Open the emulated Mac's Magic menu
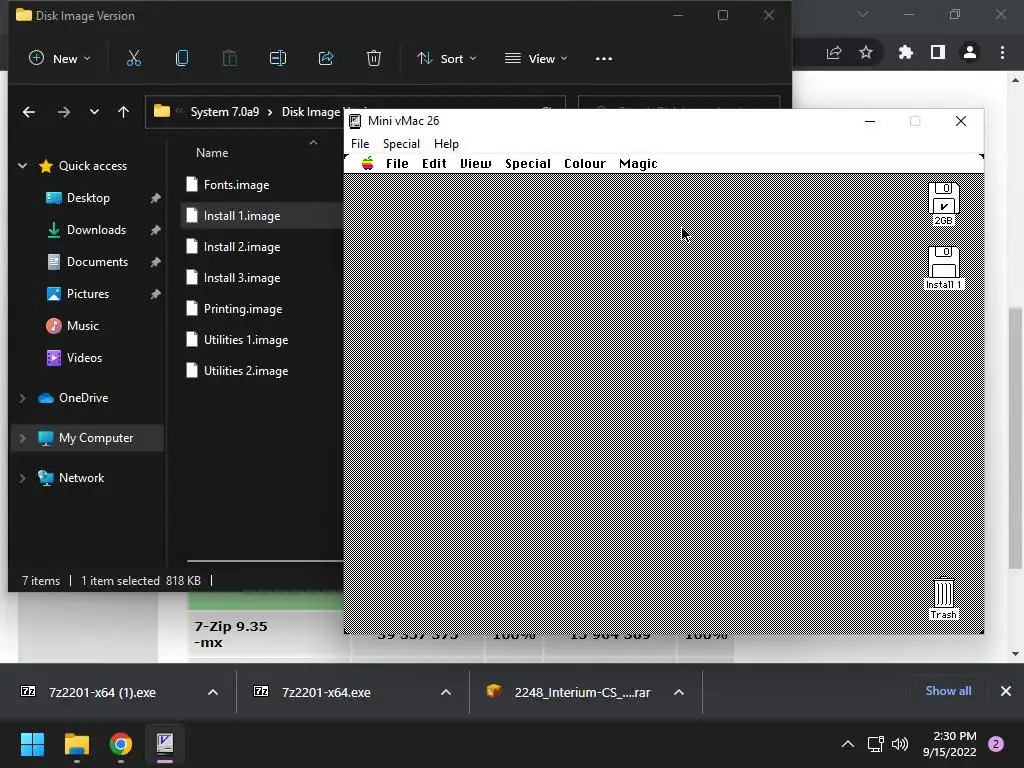 click(x=638, y=163)
